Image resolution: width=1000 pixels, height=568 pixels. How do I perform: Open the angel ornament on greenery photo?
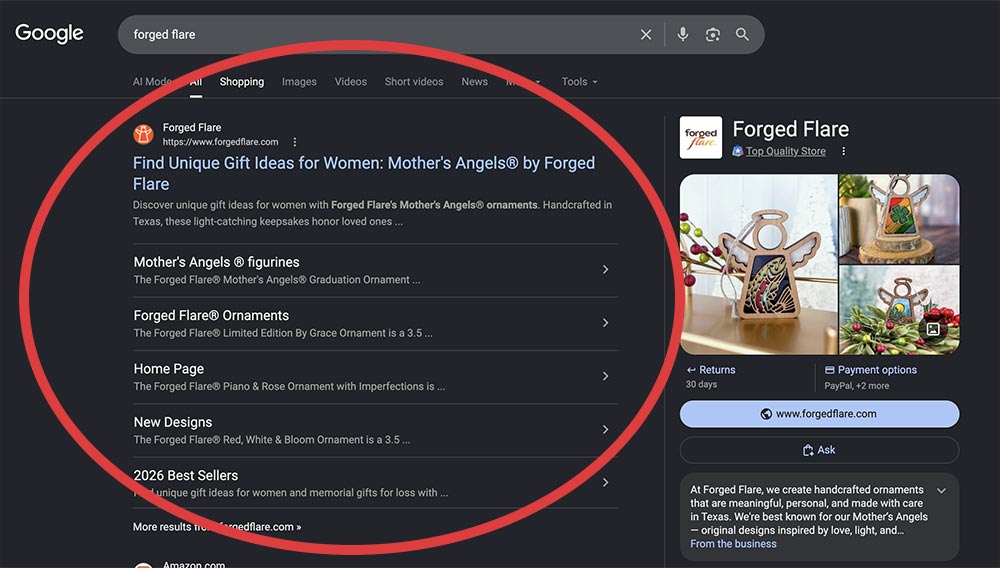[x=899, y=310]
